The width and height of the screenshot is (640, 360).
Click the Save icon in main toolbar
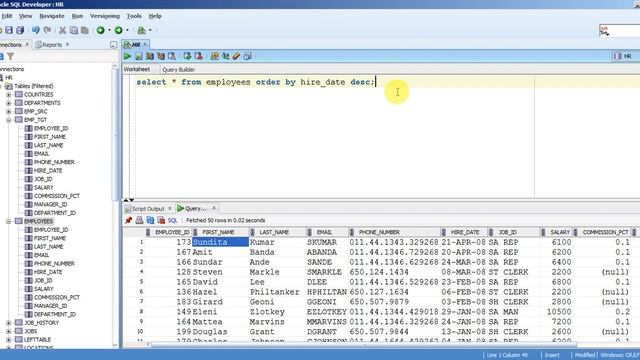point(9,30)
